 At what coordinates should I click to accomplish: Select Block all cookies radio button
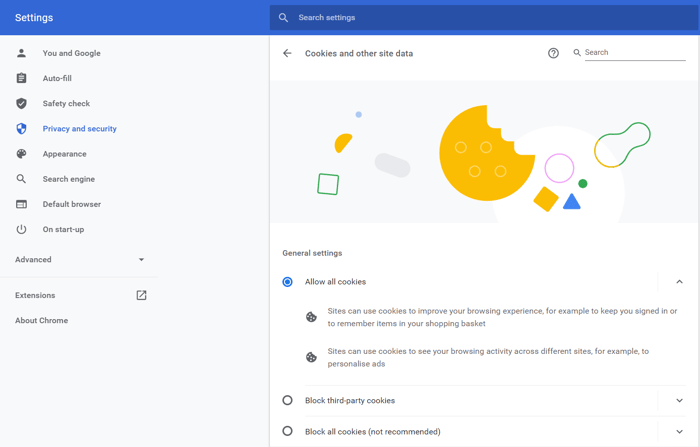pyautogui.click(x=288, y=431)
